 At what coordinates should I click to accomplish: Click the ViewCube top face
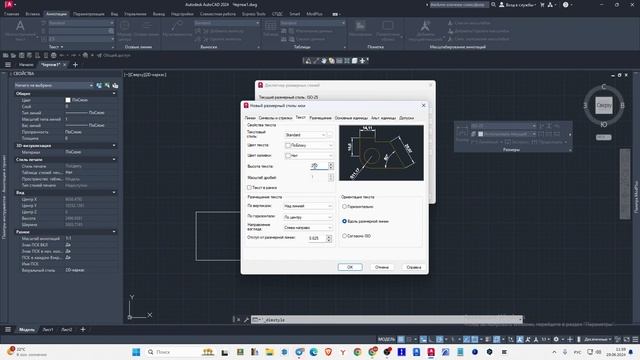click(604, 105)
